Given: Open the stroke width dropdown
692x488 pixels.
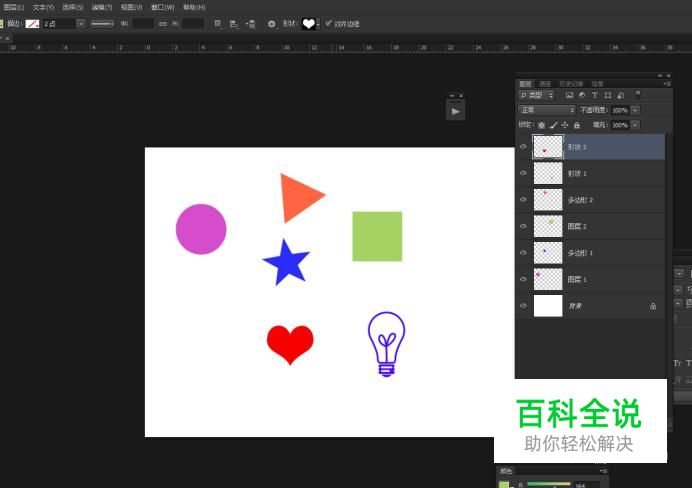Looking at the screenshot, I should click(x=80, y=23).
